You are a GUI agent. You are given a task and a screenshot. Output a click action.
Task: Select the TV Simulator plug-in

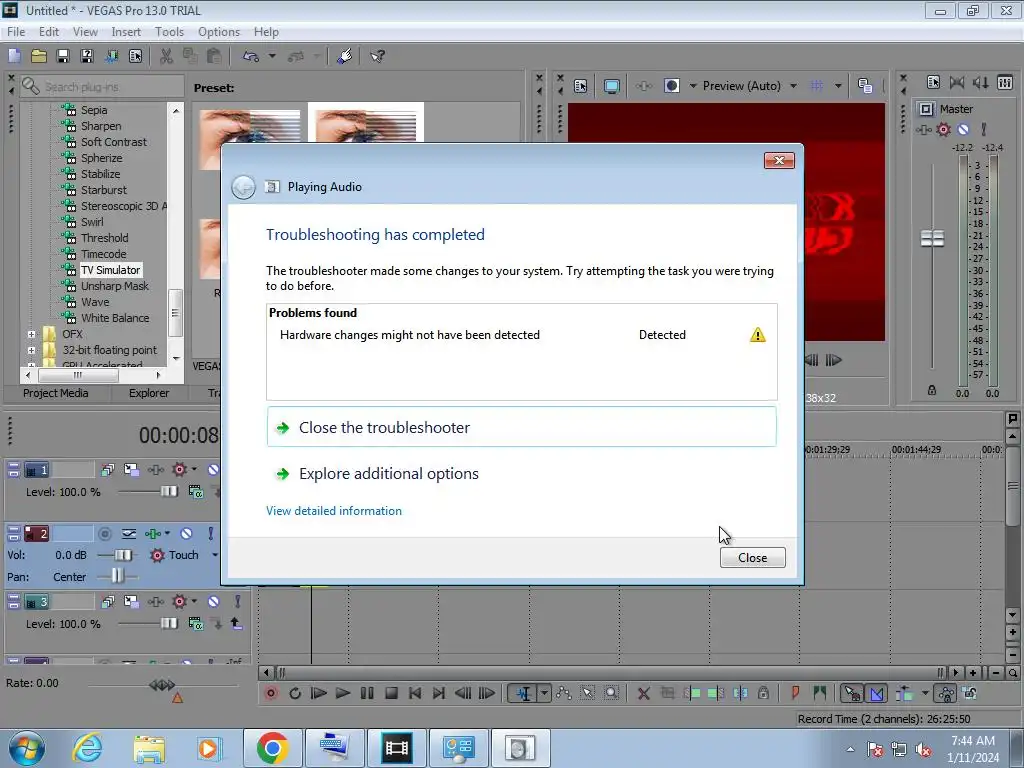pyautogui.click(x=110, y=270)
